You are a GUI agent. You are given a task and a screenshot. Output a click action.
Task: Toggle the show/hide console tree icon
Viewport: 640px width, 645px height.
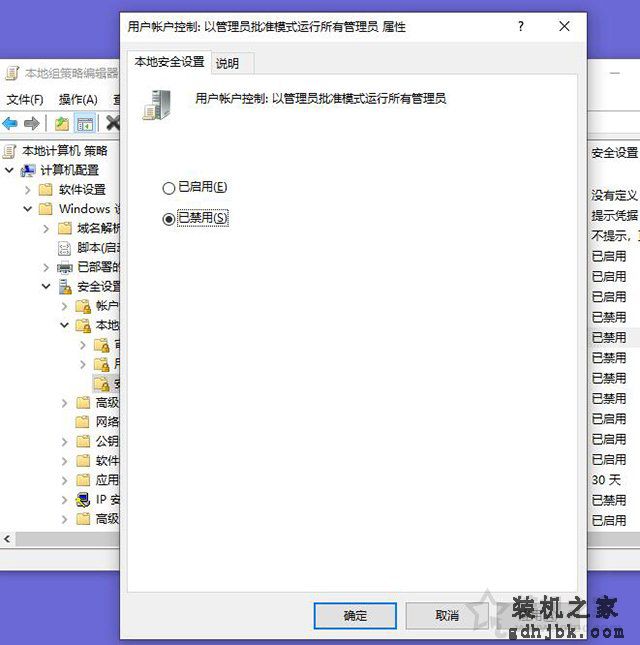(85, 123)
